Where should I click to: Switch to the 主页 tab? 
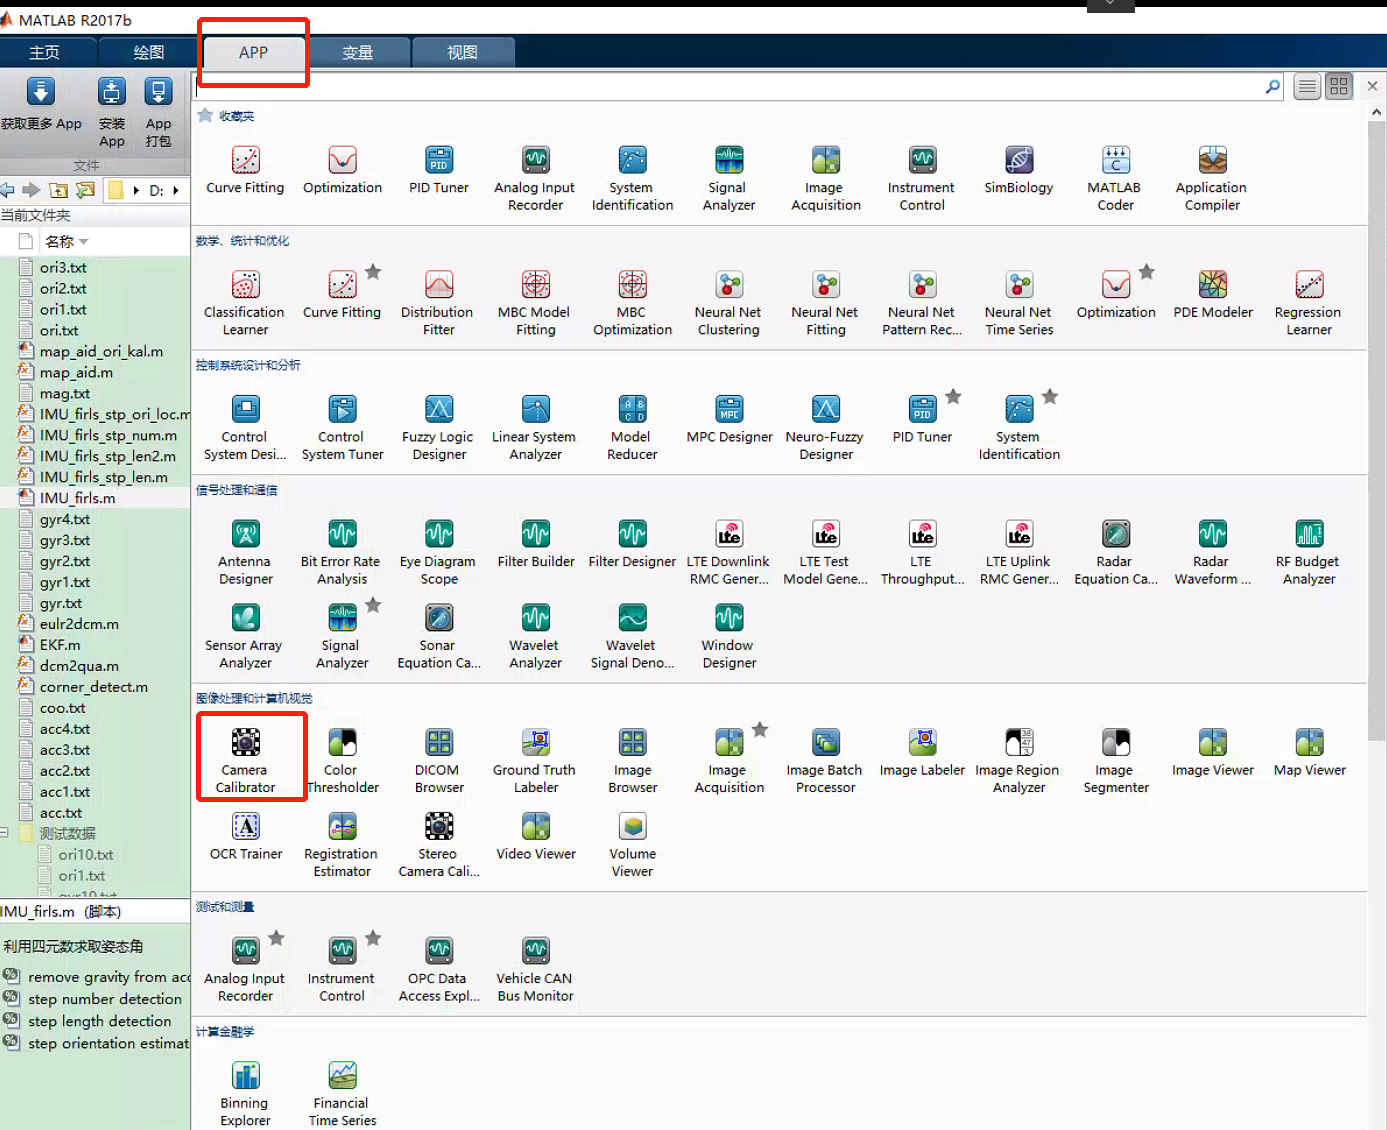(x=45, y=52)
